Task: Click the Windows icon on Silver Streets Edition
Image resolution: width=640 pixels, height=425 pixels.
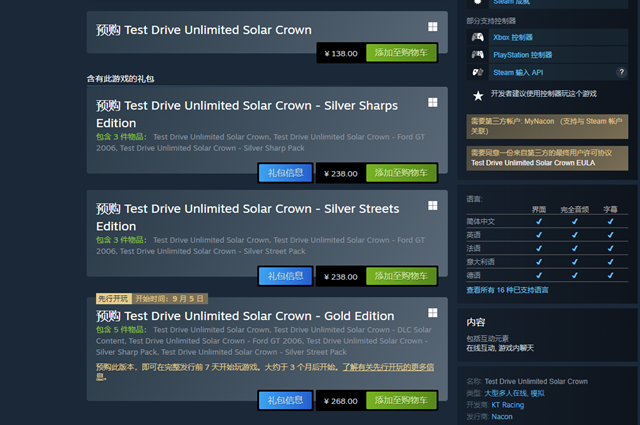Action: [433, 205]
